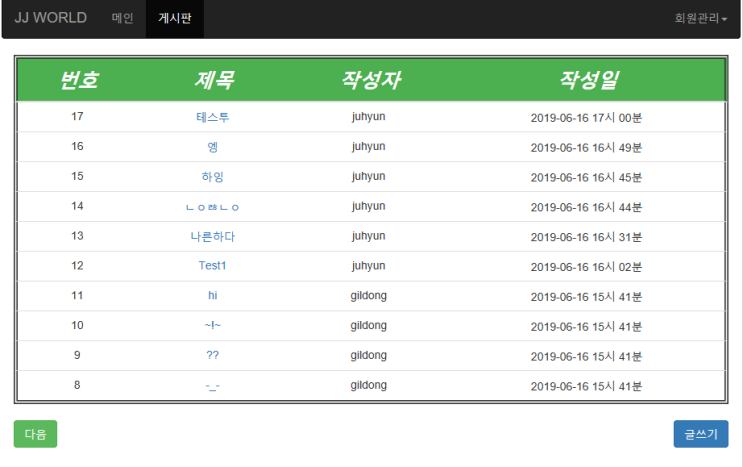Image resolution: width=743 pixels, height=467 pixels.
Task: Click date 2019-06-16 16시 31분
Action: tap(586, 237)
